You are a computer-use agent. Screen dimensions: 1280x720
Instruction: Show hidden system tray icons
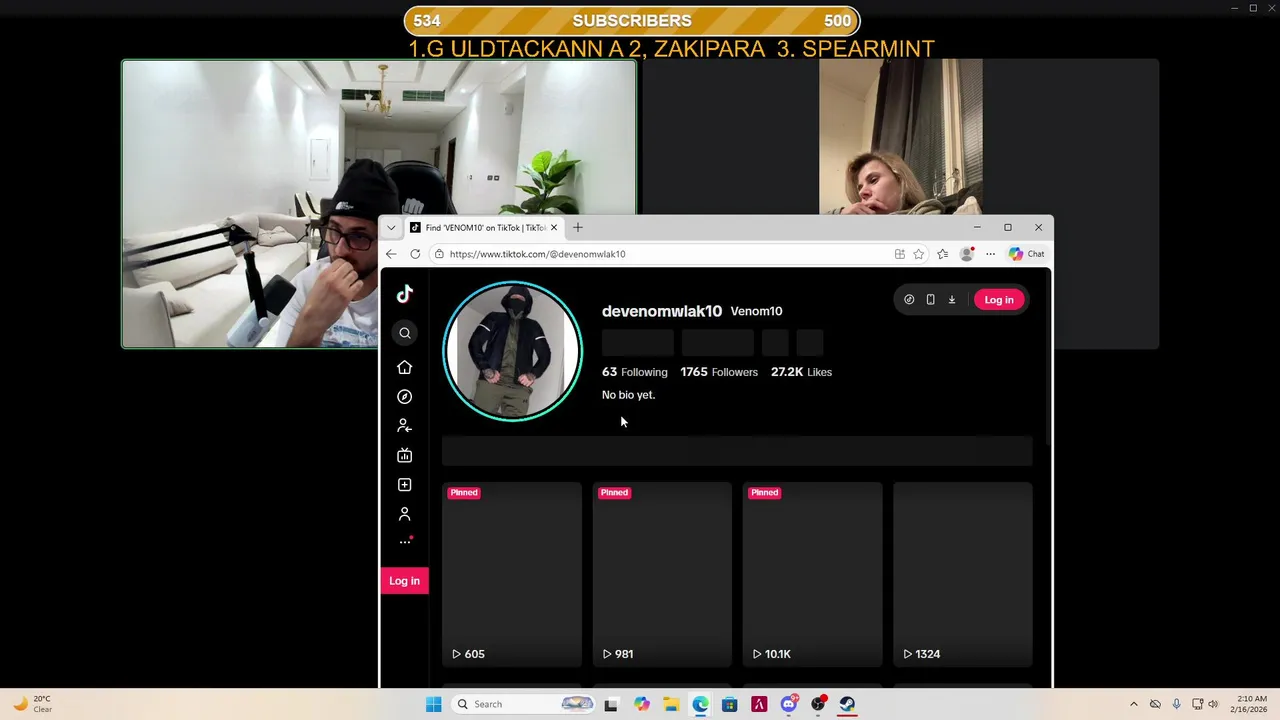(1134, 704)
